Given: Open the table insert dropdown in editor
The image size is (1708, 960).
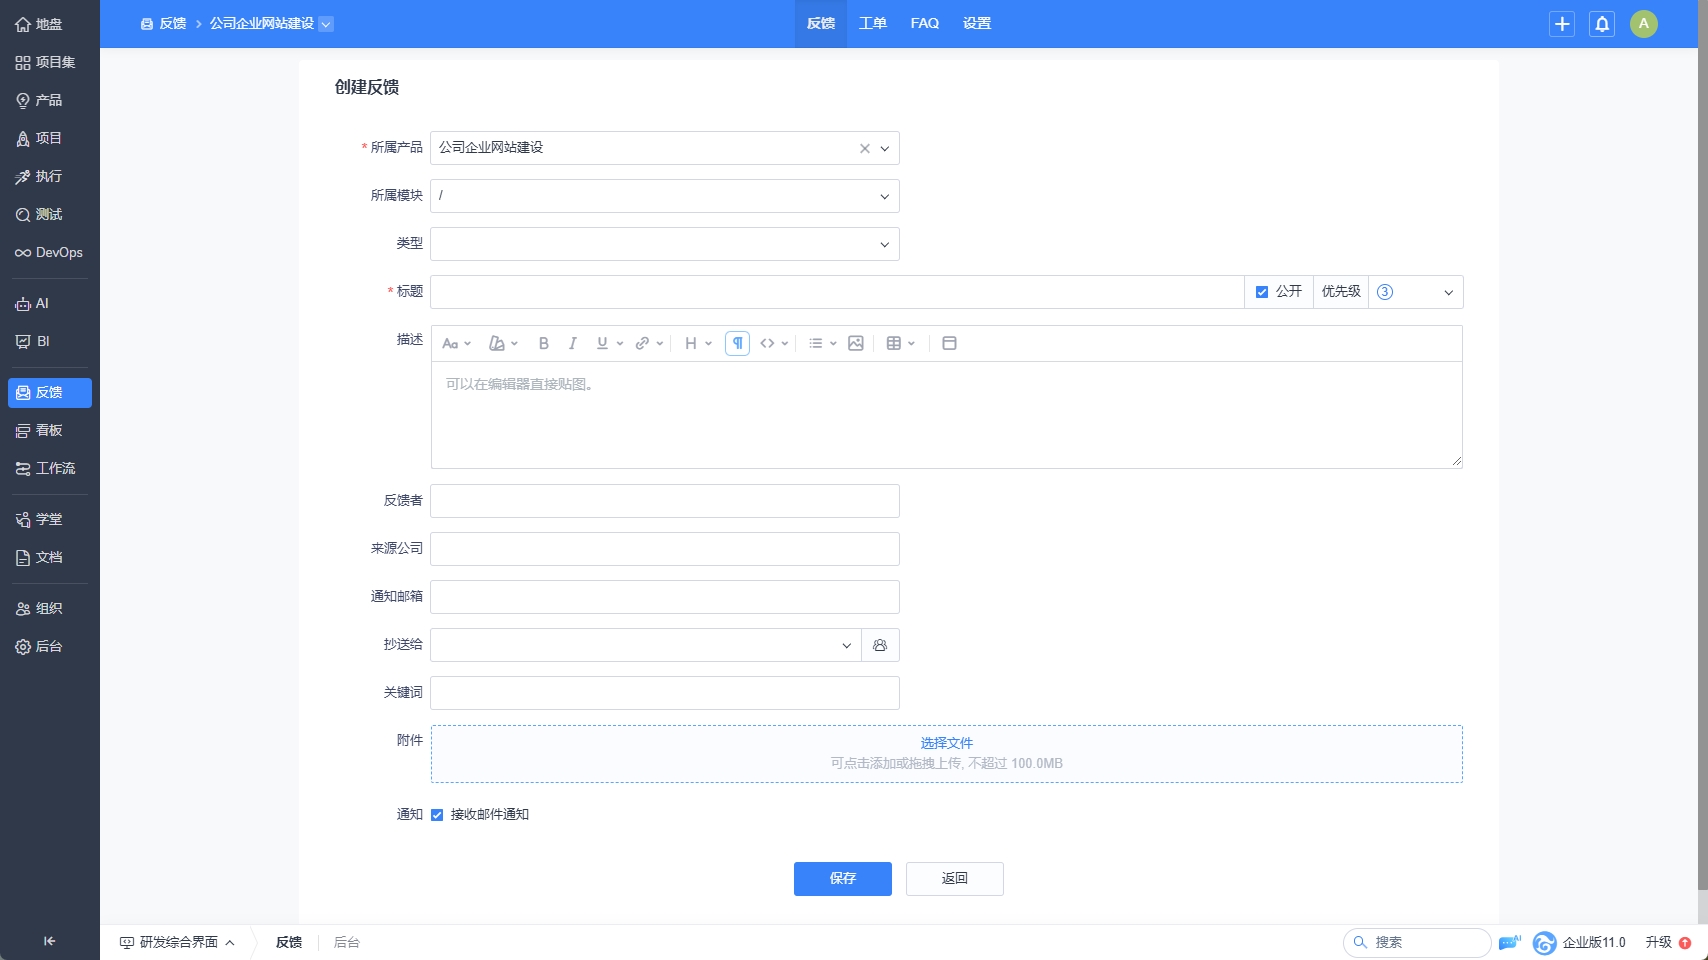Looking at the screenshot, I should tap(901, 343).
